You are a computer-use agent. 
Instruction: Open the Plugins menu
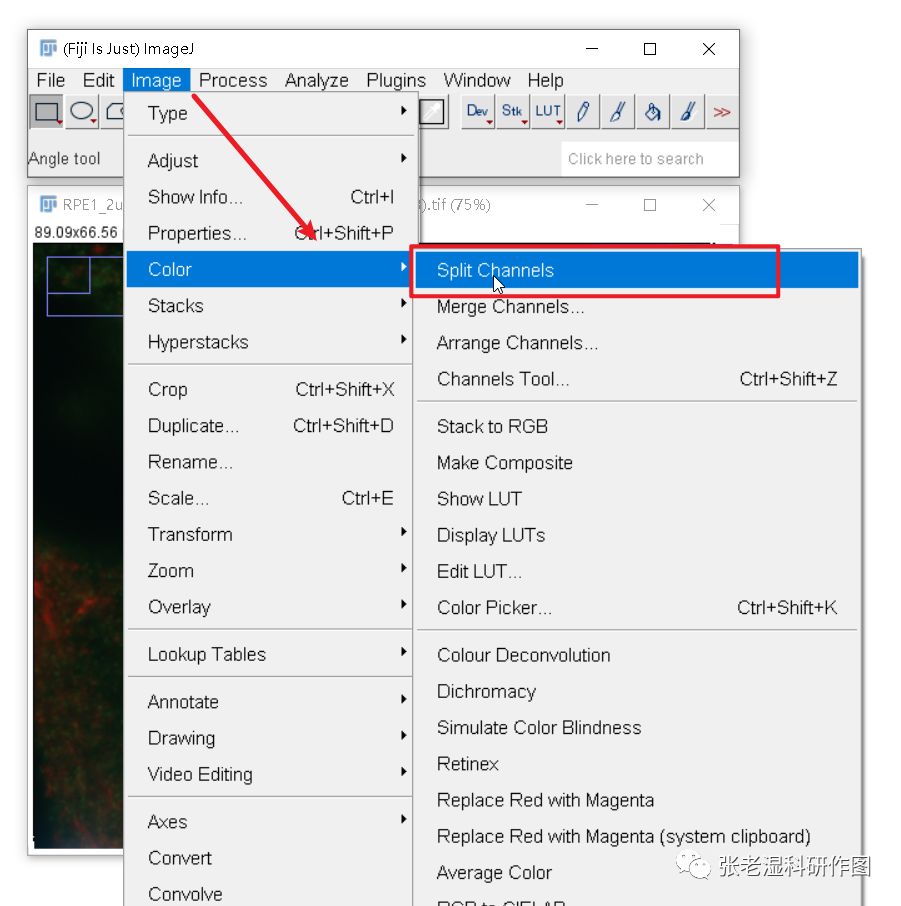click(396, 80)
